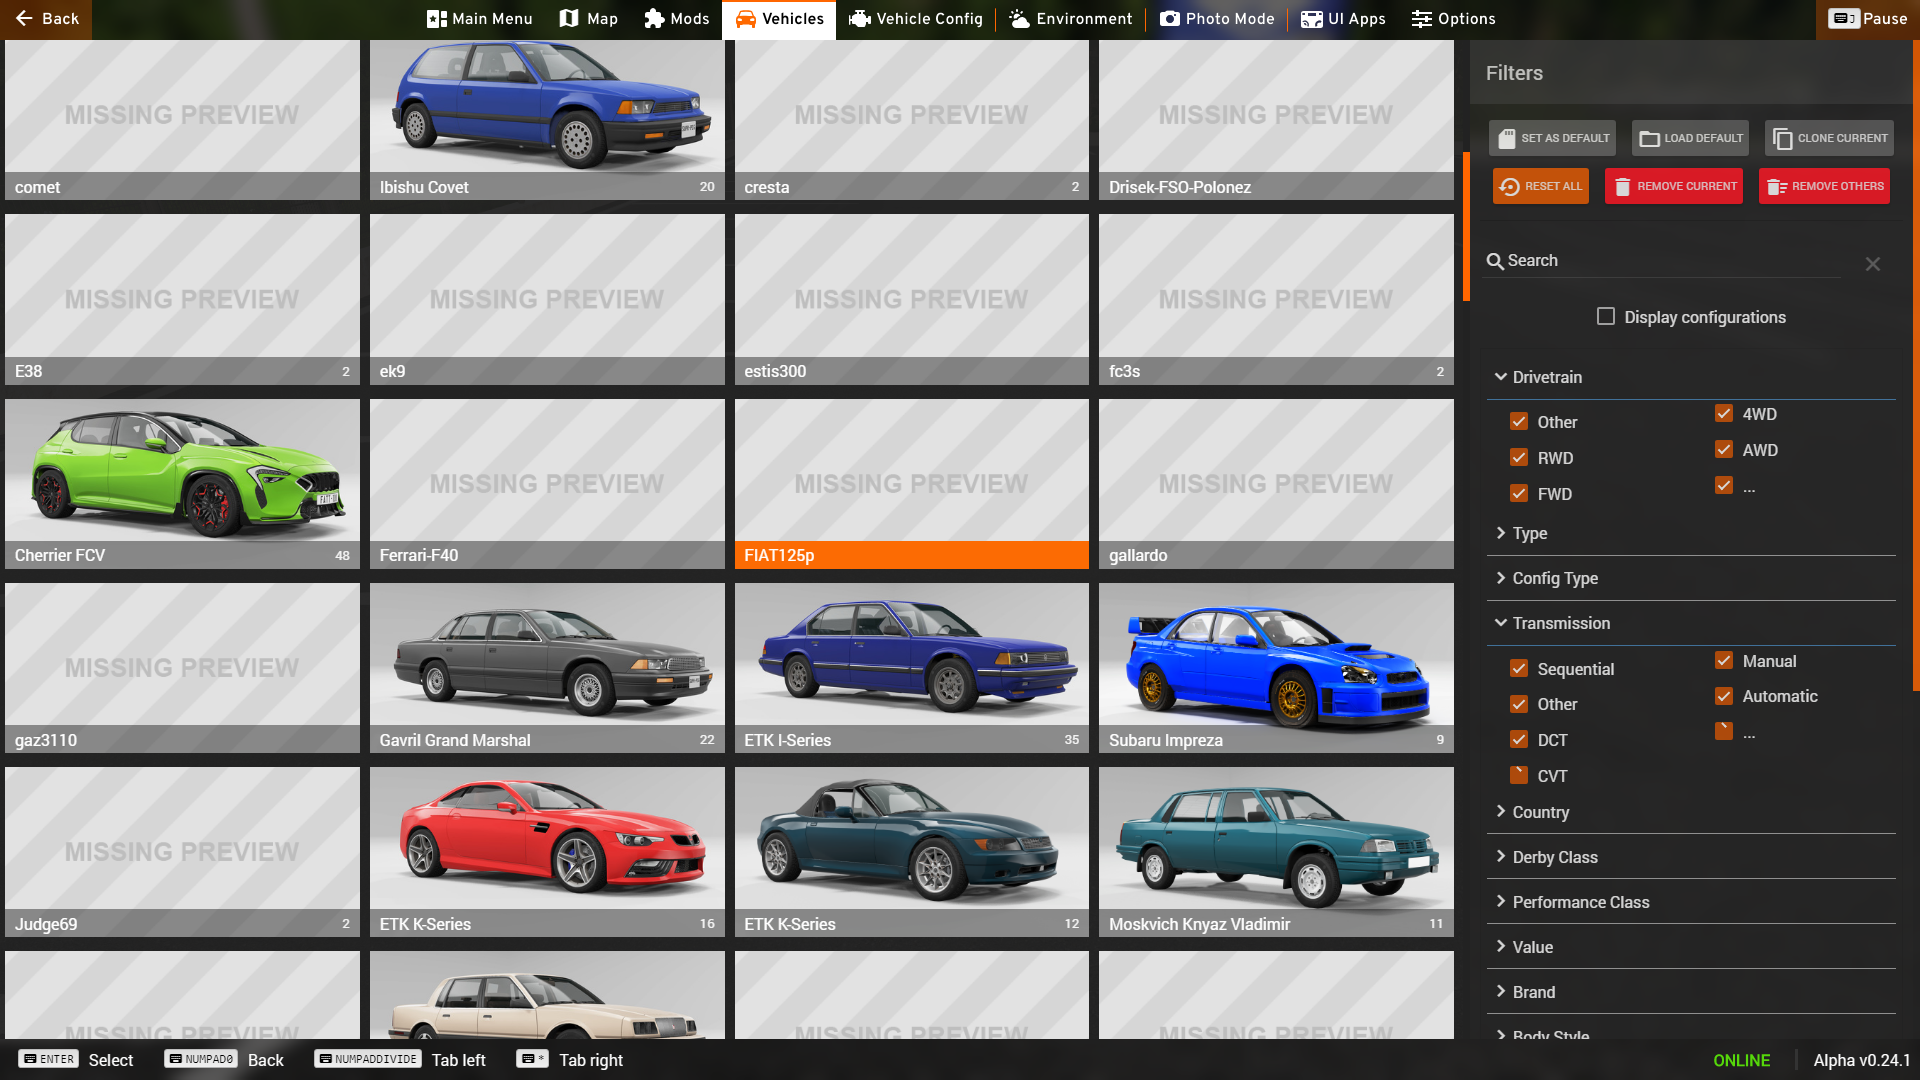The height and width of the screenshot is (1080, 1920).
Task: Uncheck the AWD drivetrain filter
Action: click(x=1724, y=449)
